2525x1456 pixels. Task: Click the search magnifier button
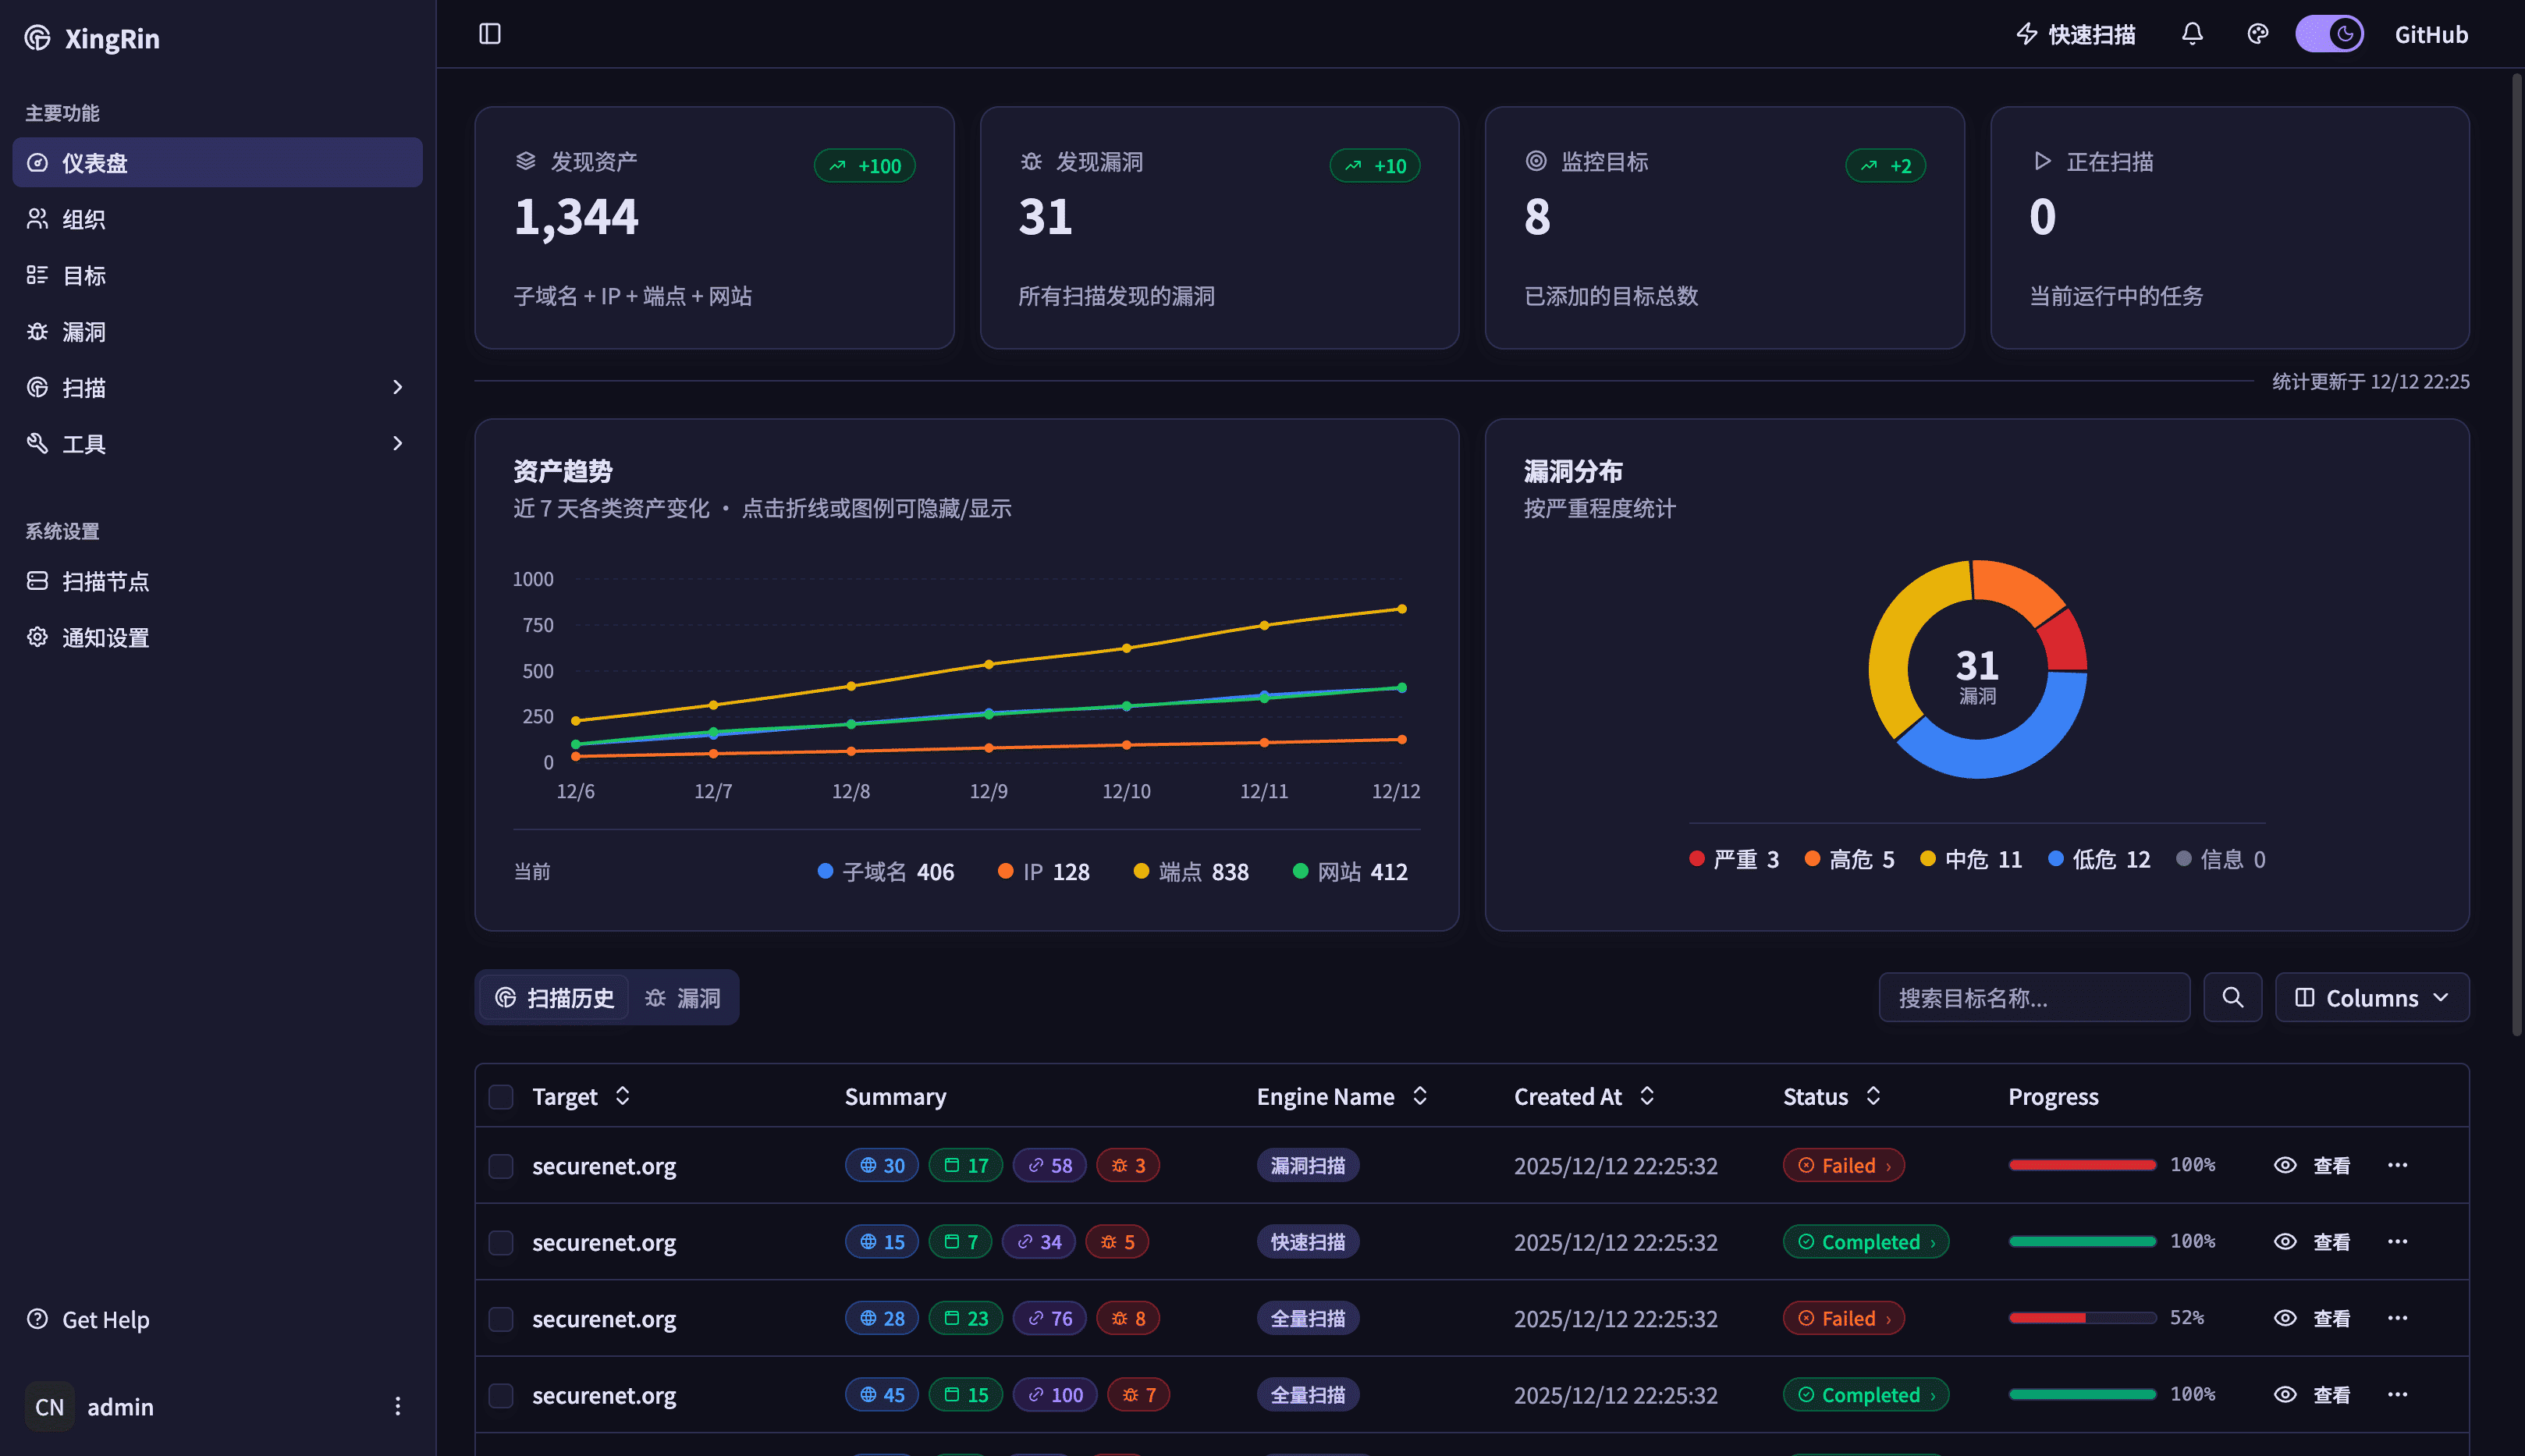(2232, 997)
